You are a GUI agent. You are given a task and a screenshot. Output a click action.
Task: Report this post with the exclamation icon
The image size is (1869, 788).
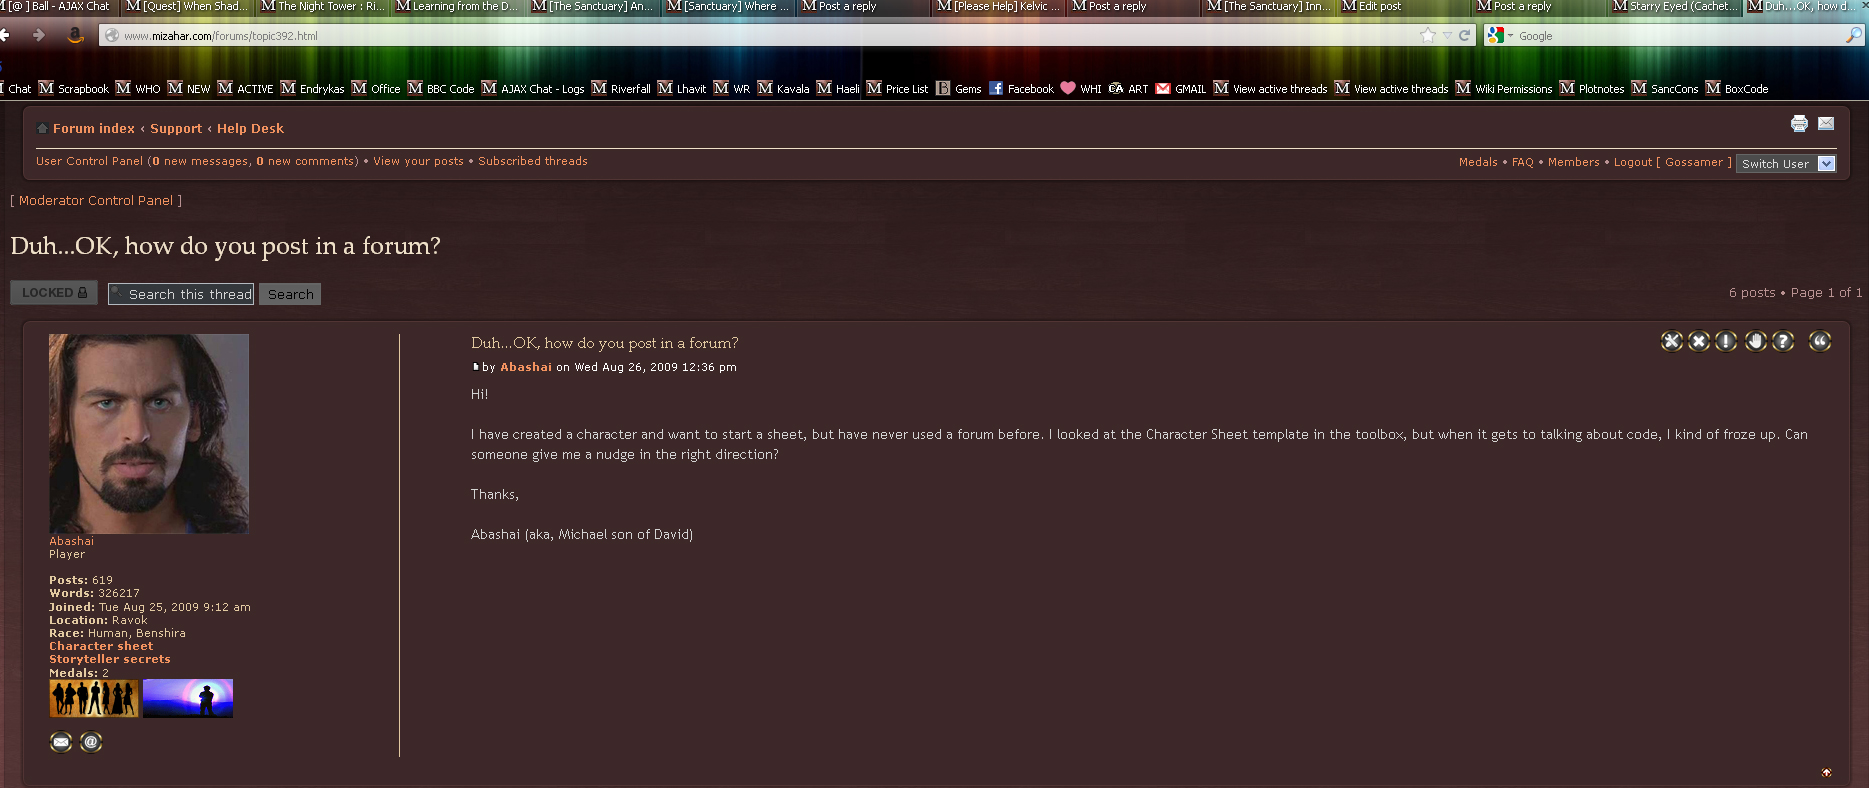tap(1726, 341)
